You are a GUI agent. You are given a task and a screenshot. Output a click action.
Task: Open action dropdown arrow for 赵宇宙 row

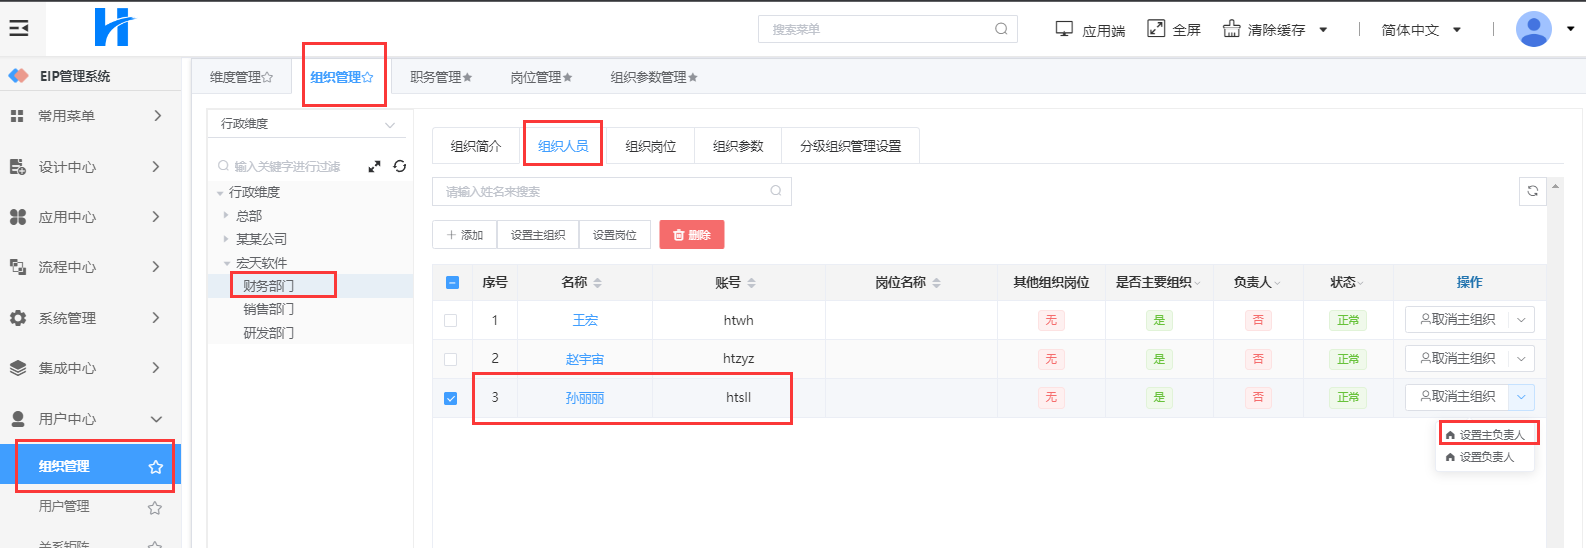pos(1521,358)
